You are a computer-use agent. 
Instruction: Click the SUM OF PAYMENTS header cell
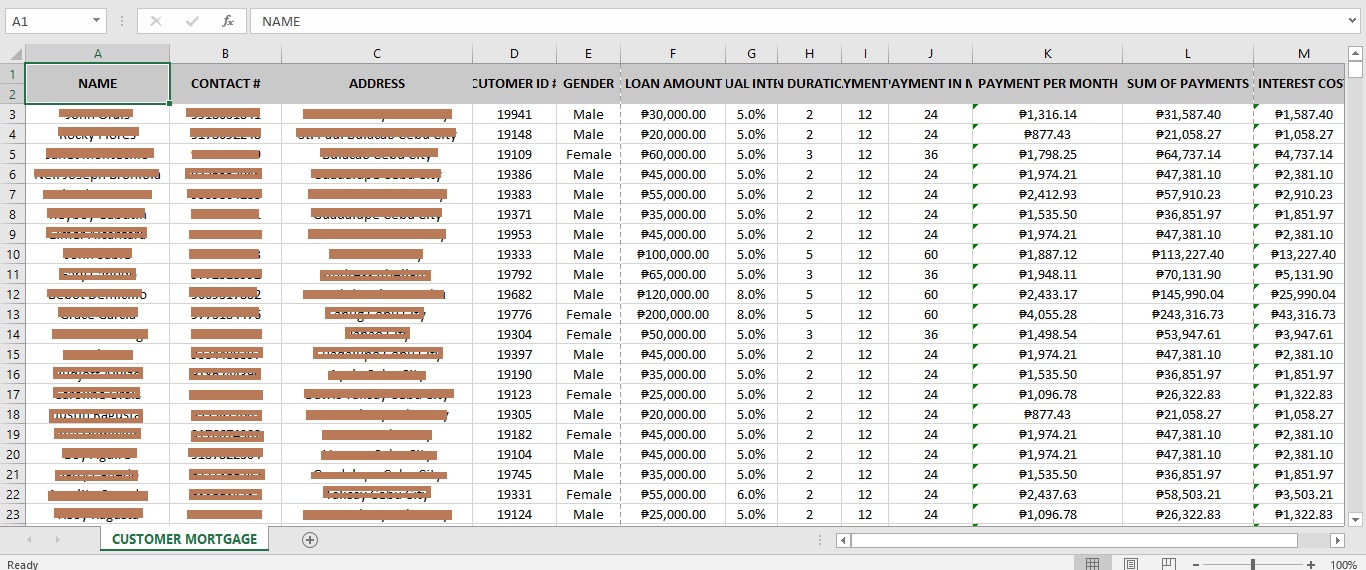pyautogui.click(x=1188, y=84)
